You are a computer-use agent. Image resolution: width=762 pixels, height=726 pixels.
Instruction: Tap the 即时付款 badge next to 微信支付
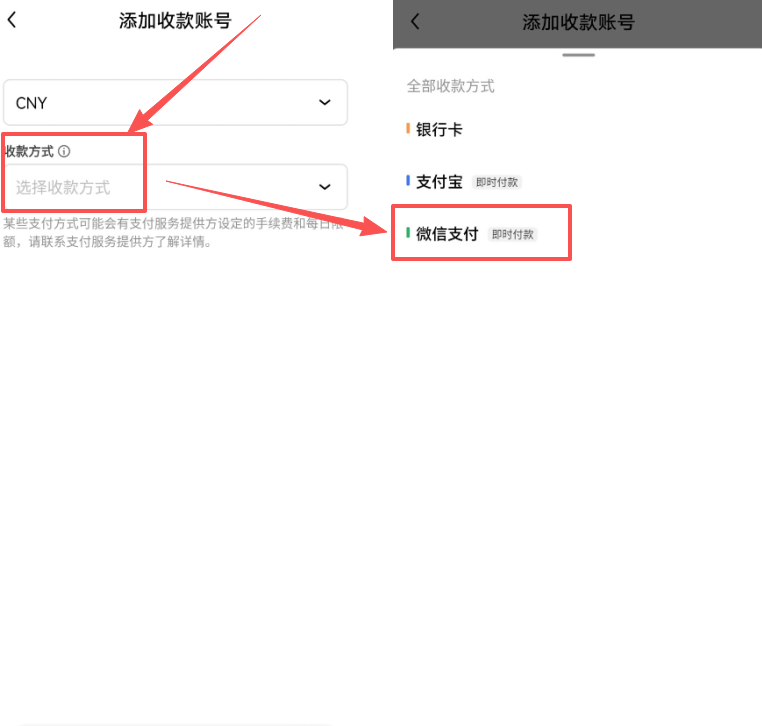(513, 234)
